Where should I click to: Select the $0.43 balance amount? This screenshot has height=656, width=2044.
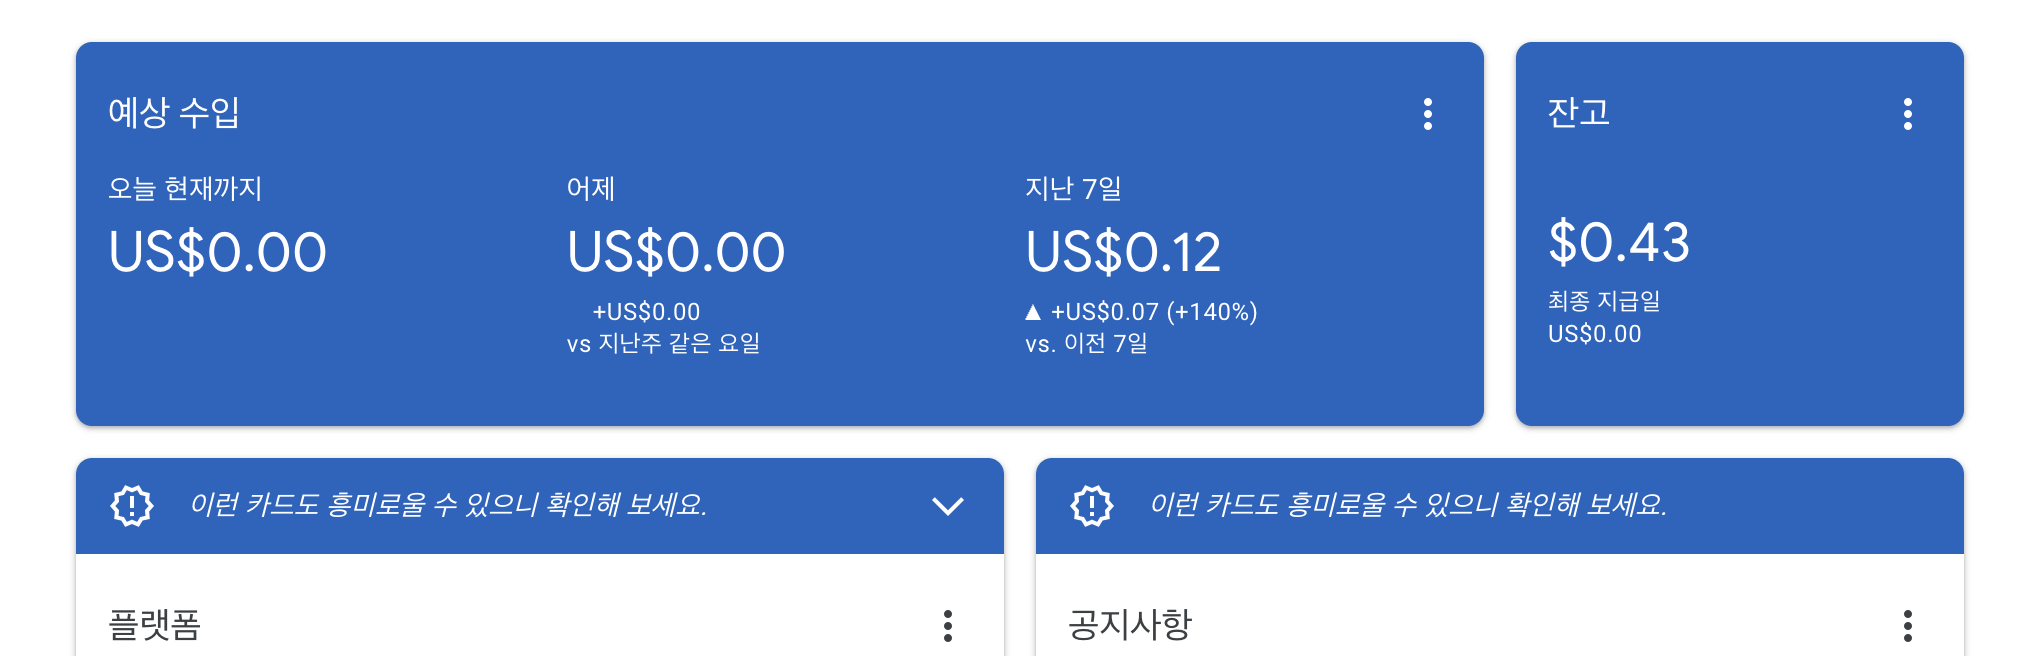(1618, 241)
